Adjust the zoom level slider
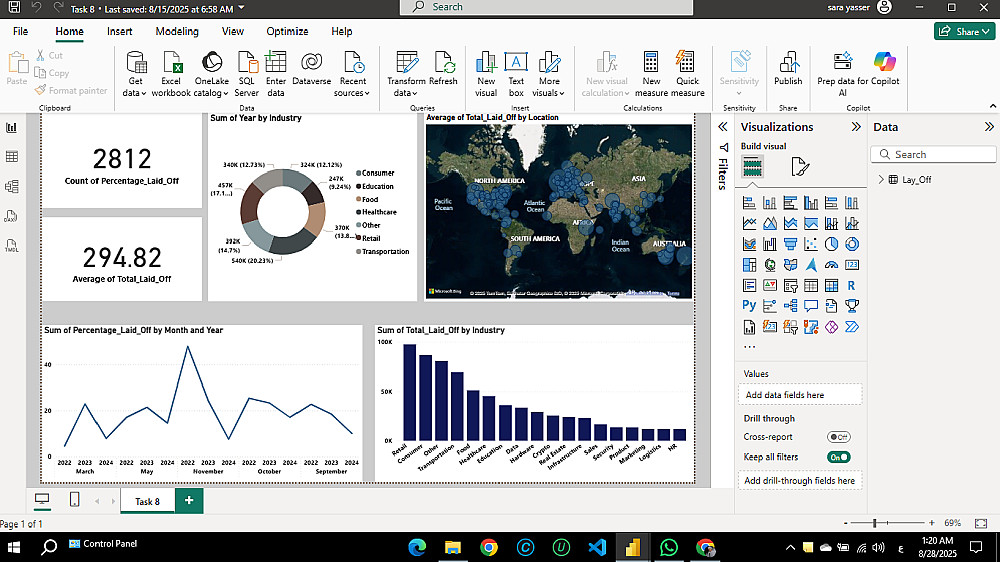Viewport: 1000px width, 562px height. [875, 523]
